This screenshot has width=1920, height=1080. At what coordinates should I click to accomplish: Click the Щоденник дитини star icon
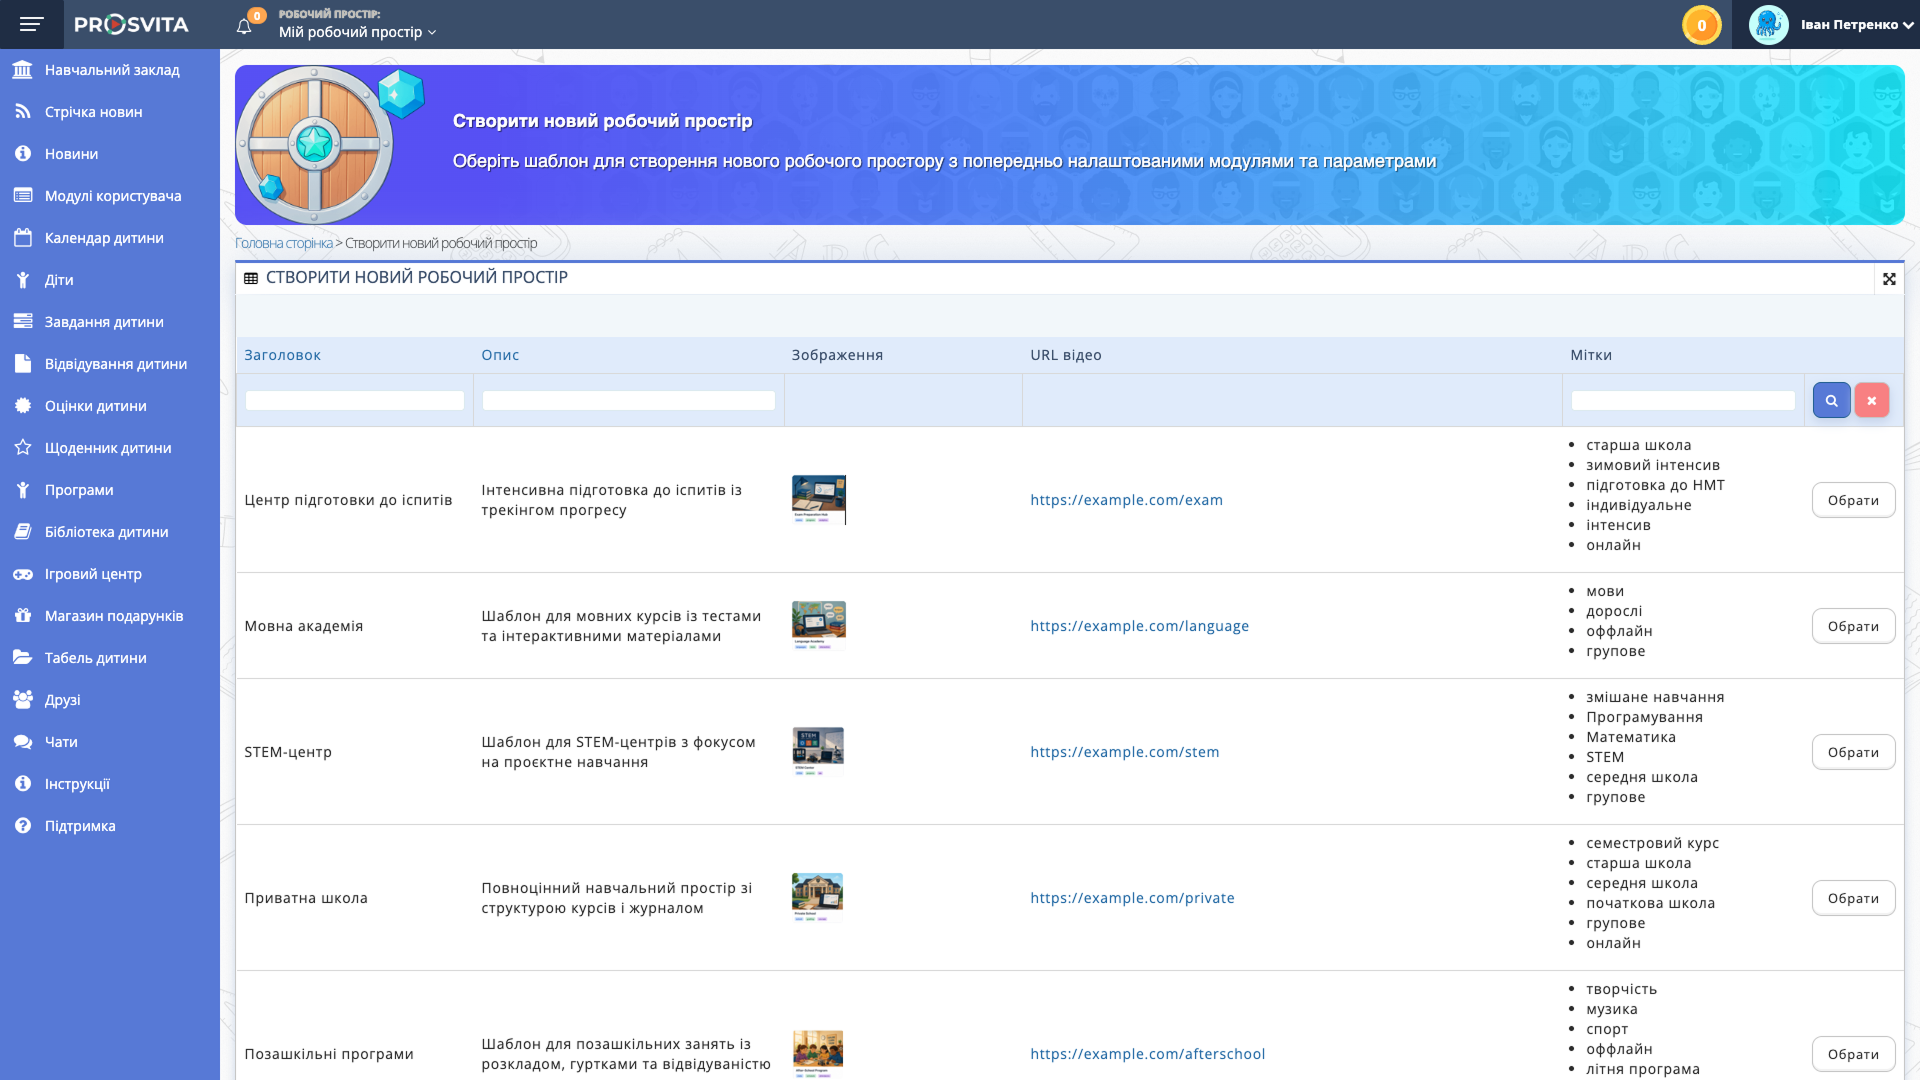pos(23,447)
